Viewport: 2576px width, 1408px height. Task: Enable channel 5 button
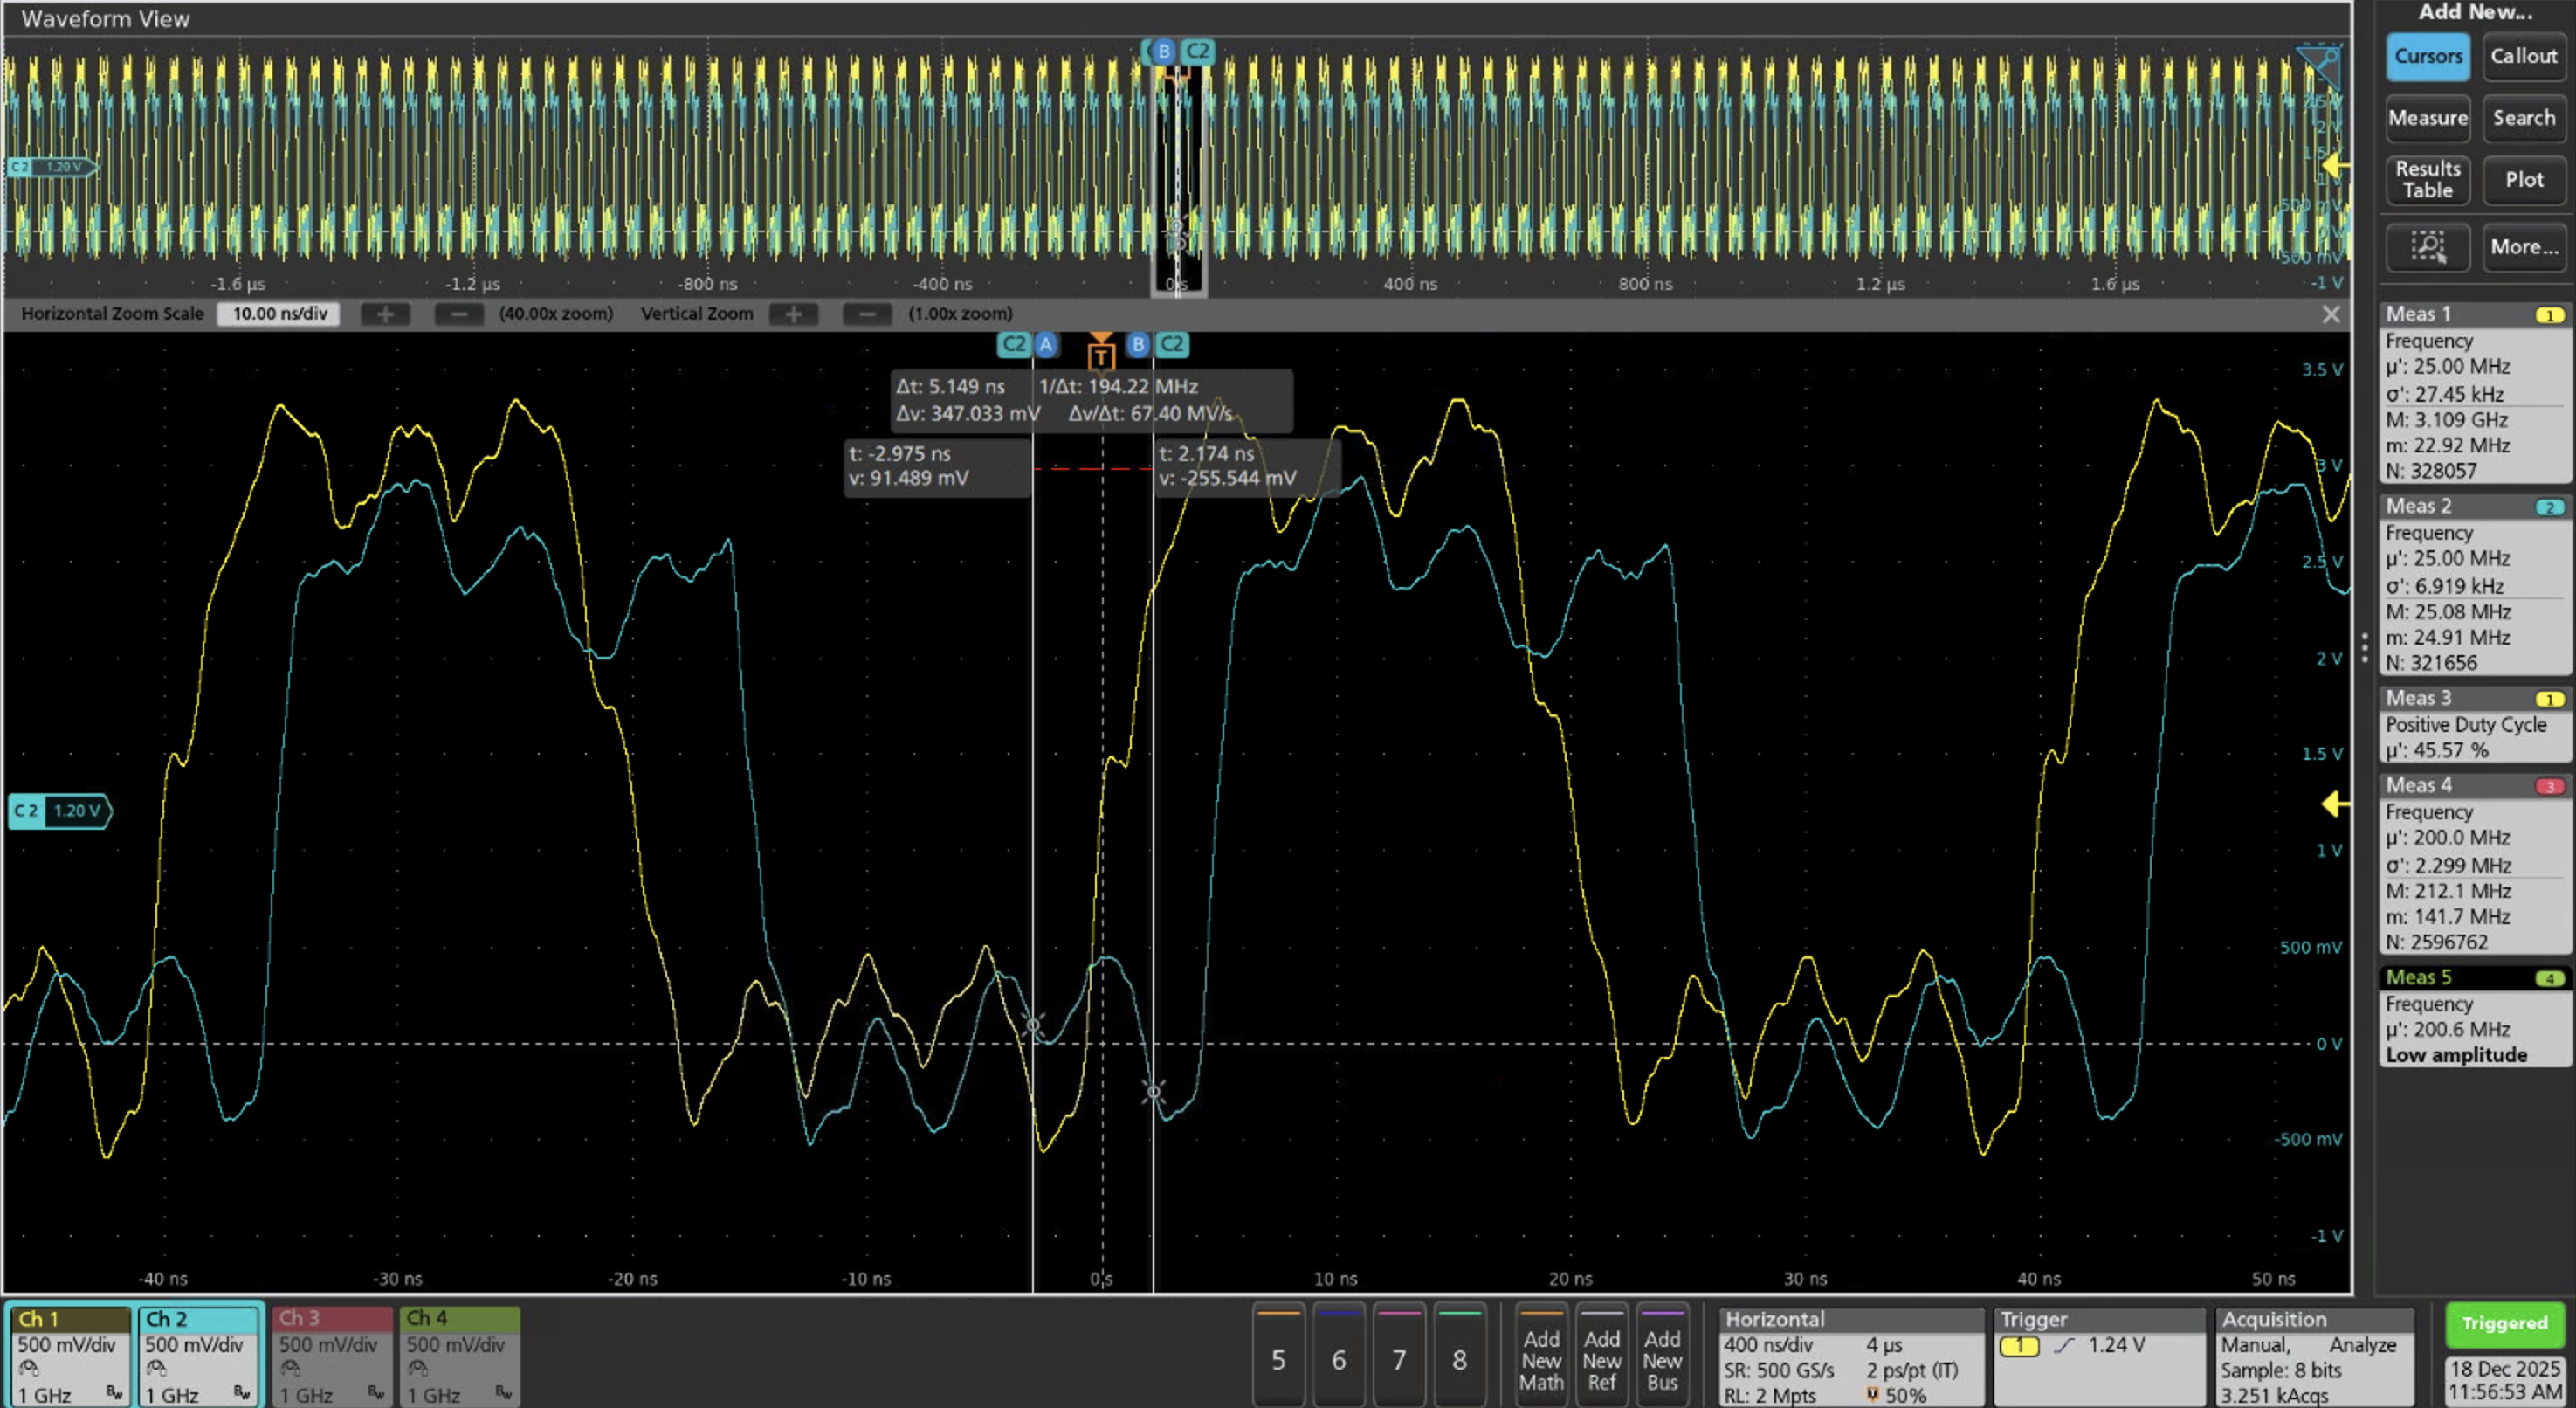(1278, 1356)
